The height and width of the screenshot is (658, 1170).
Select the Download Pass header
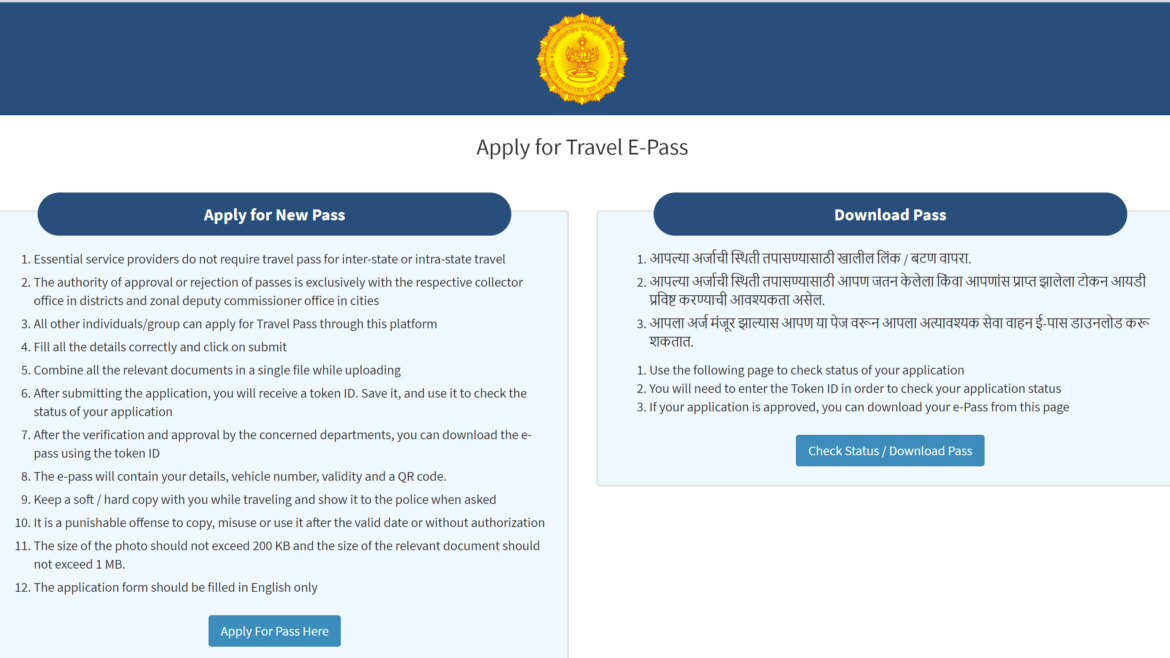[890, 215]
